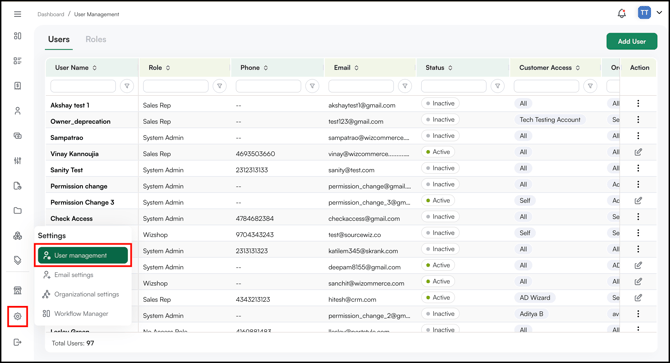
Task: Open the hamburger menu icon
Action: (x=18, y=14)
